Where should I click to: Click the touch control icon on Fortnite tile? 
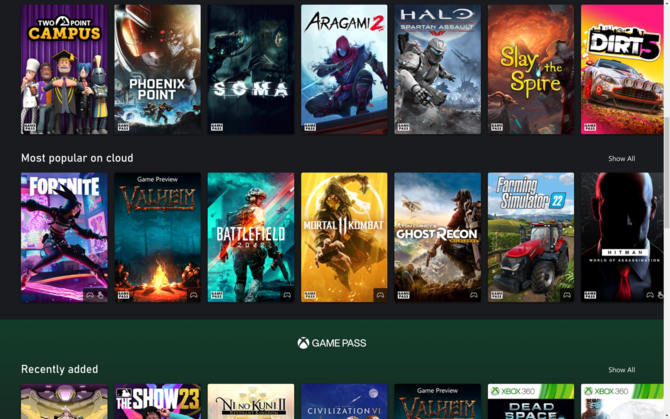pyautogui.click(x=100, y=295)
